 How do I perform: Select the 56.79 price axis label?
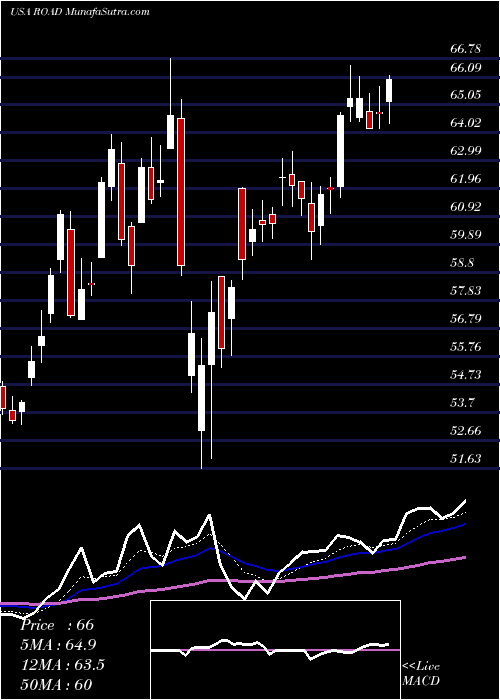point(466,319)
